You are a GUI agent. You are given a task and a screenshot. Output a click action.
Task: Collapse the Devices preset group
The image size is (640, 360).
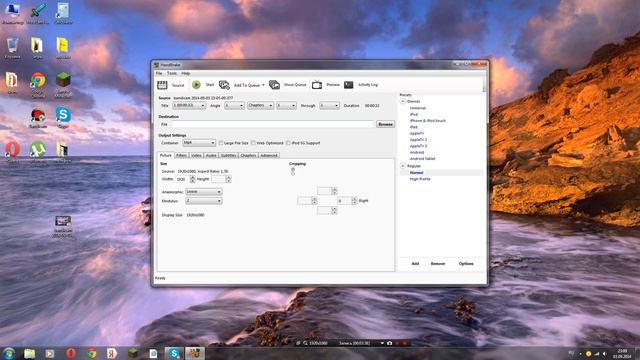click(403, 101)
